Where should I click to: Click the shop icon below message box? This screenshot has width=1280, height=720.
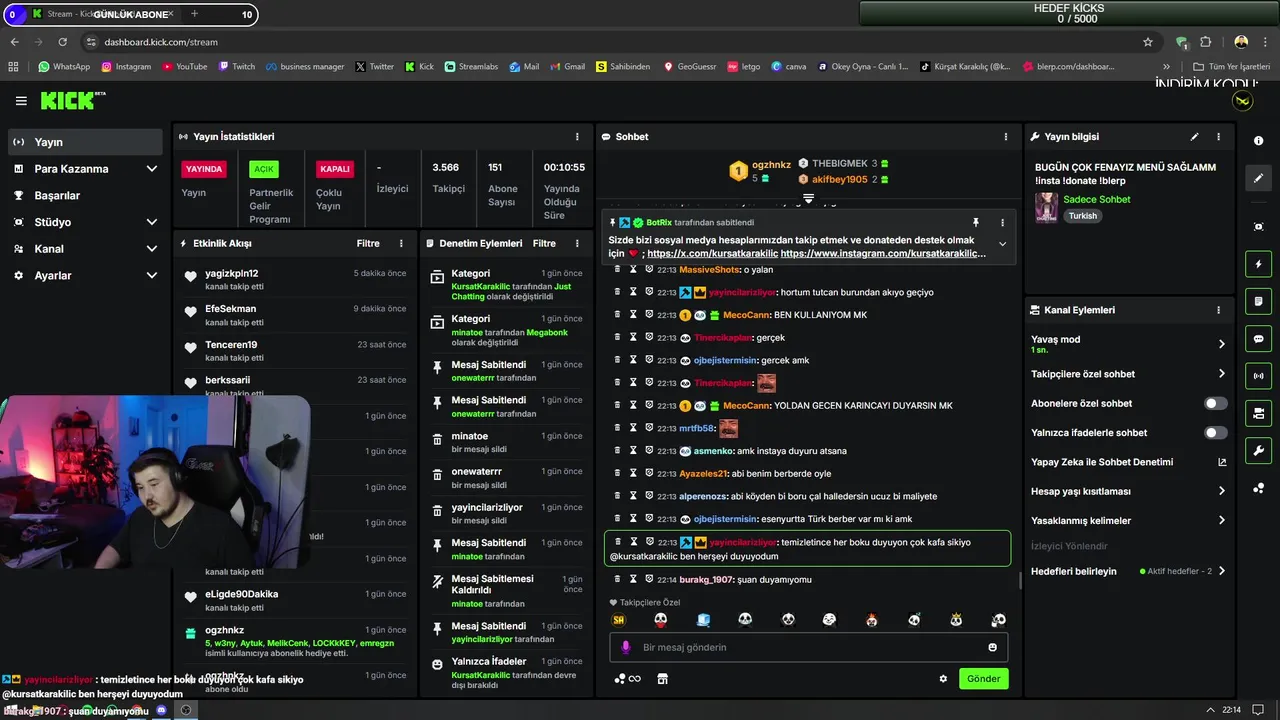tap(662, 679)
